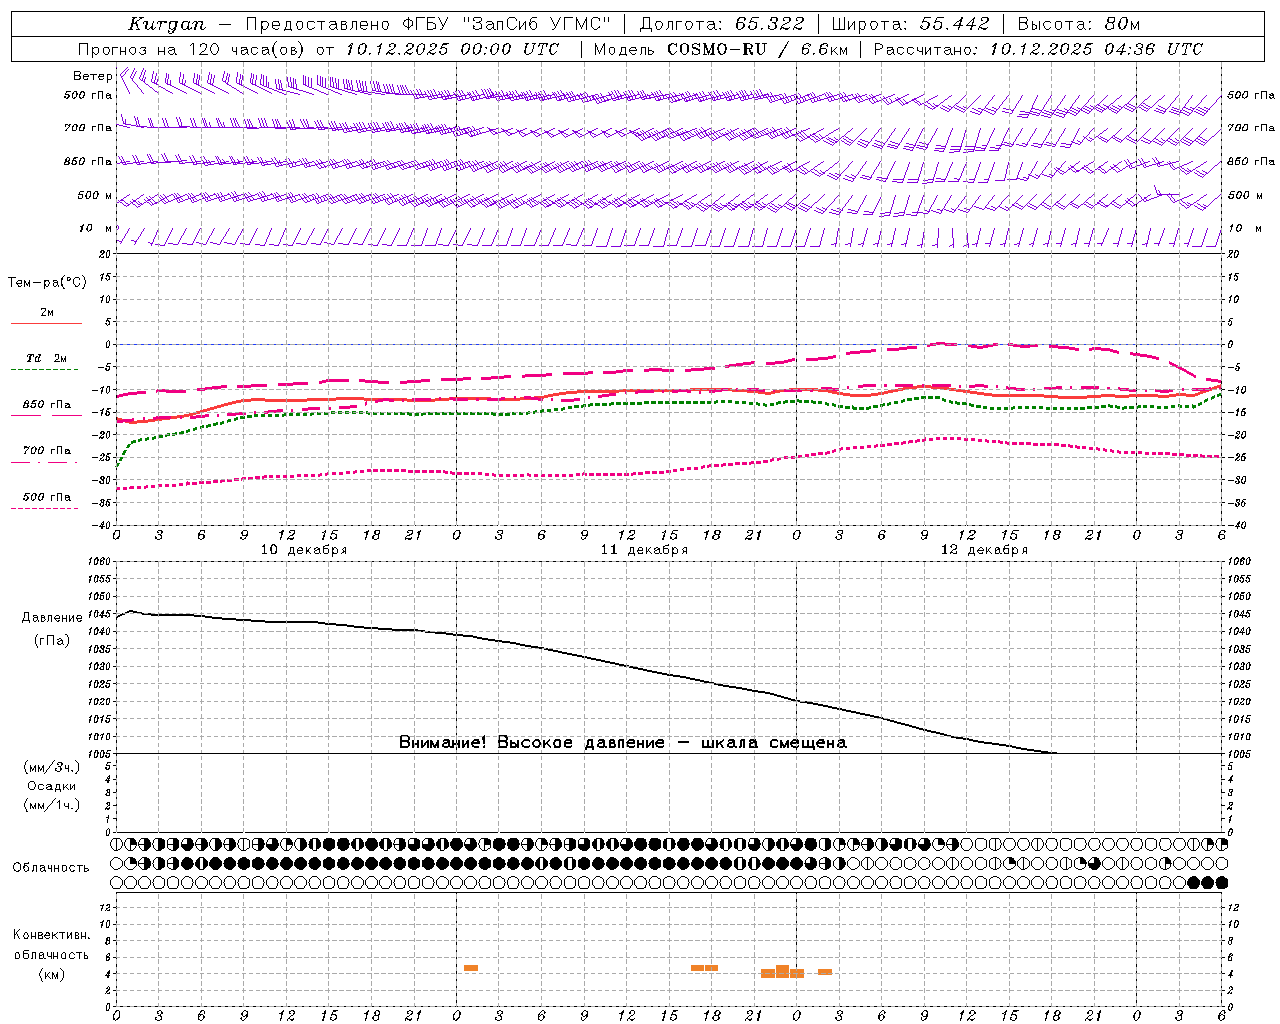1280x1024 pixels.
Task: Click the 'Внимание! Высокое давление' warning text
Action: coord(532,743)
